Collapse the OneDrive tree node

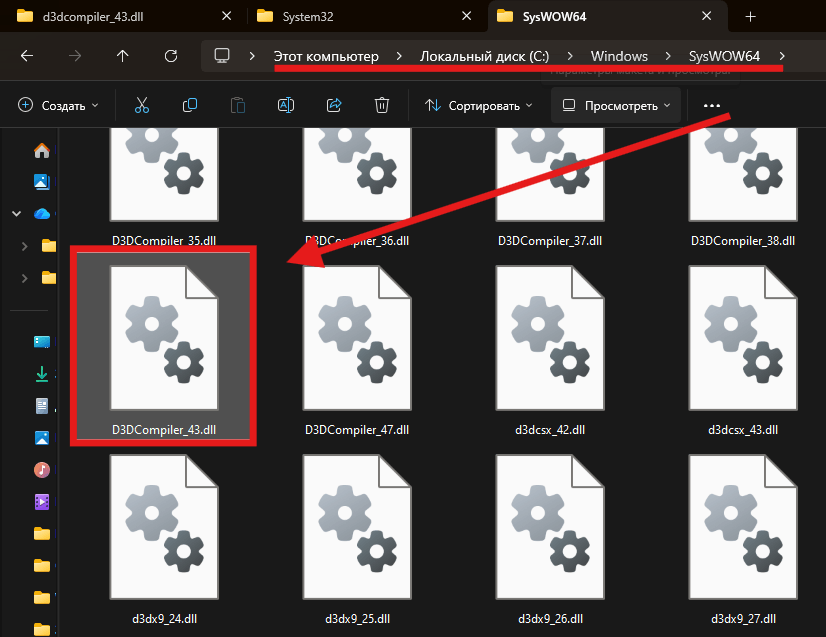tap(17, 213)
